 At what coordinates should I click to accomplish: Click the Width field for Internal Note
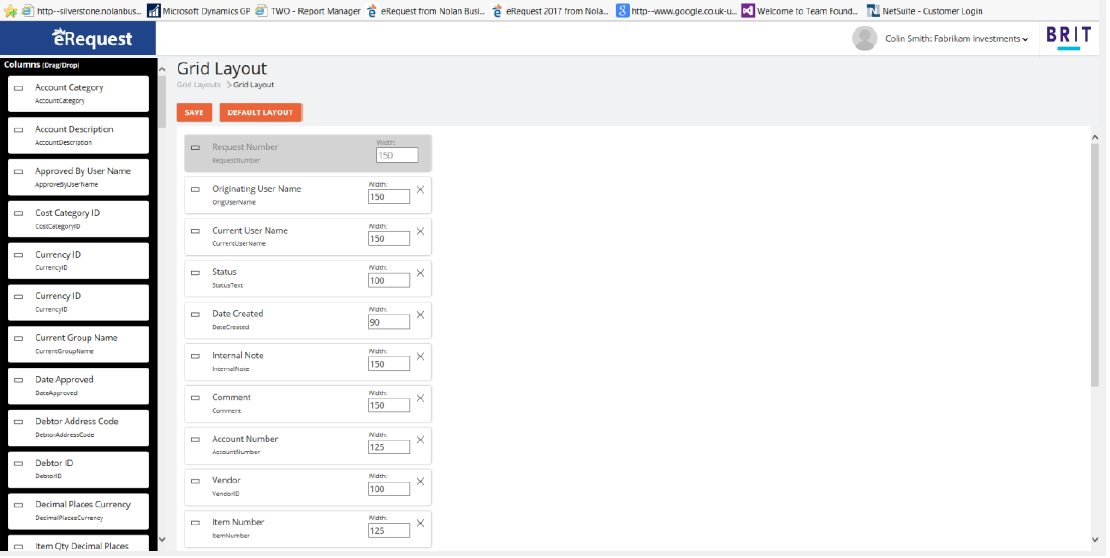[x=389, y=364]
